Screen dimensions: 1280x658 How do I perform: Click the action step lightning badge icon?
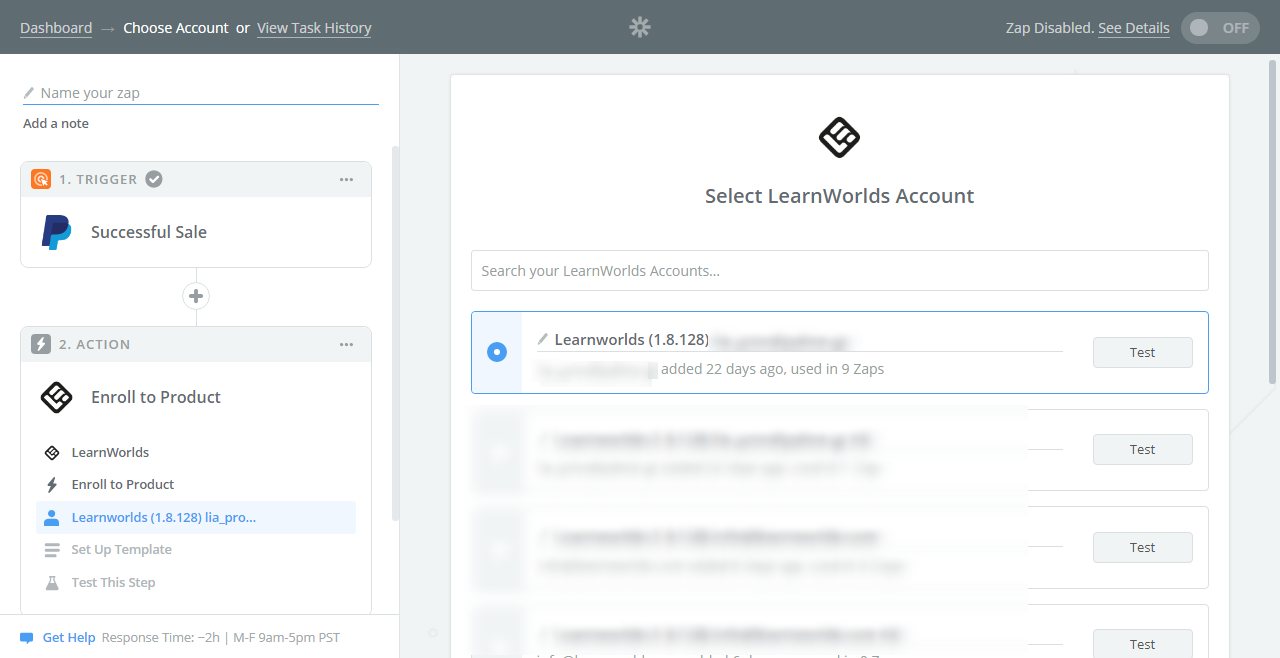[41, 344]
